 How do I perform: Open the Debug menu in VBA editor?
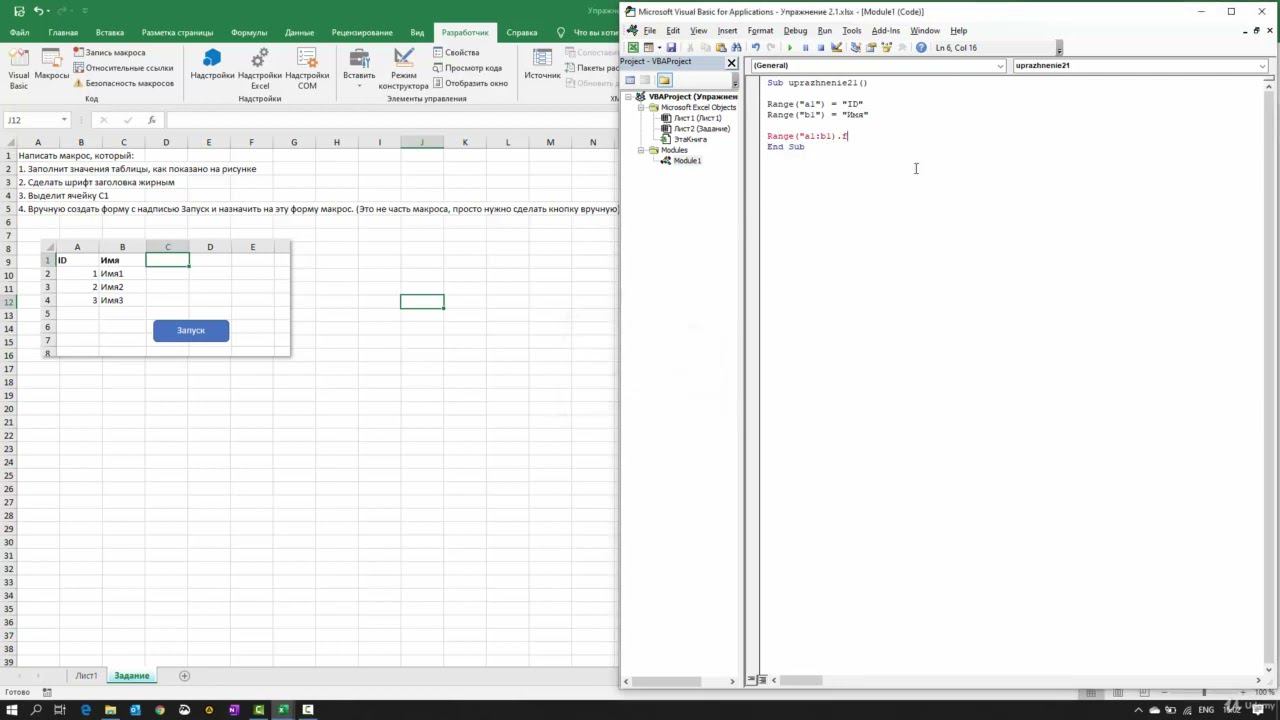tap(795, 31)
